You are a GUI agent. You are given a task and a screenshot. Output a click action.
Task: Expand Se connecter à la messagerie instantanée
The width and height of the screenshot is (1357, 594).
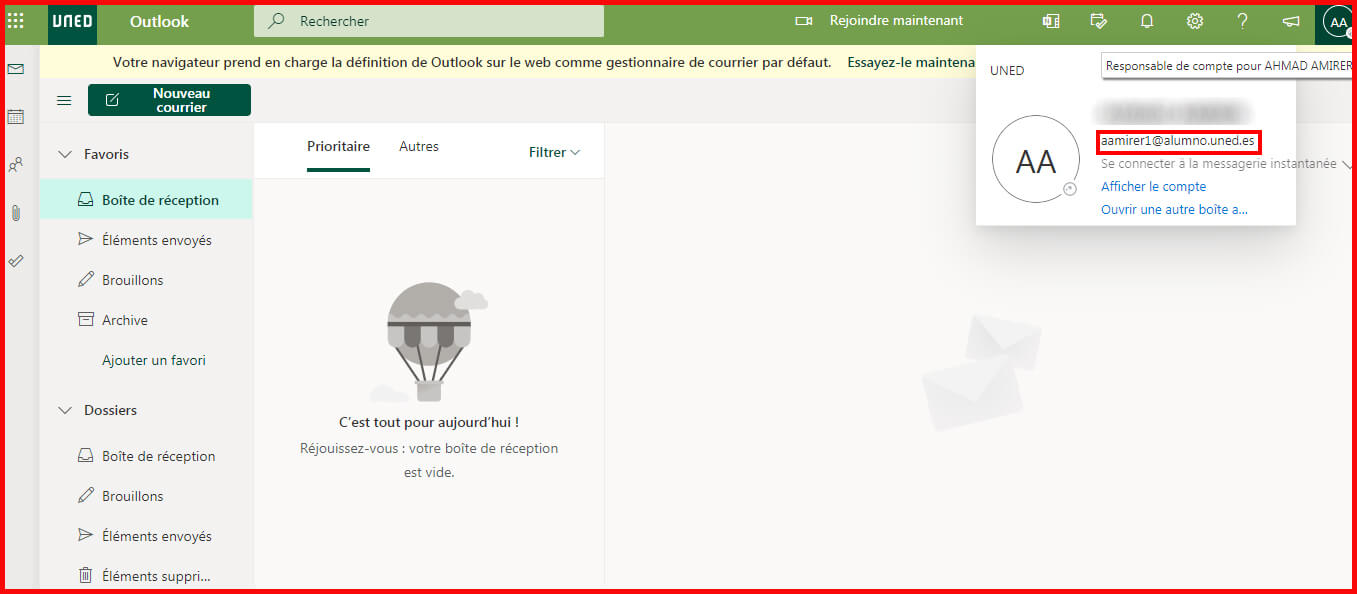pos(1226,164)
